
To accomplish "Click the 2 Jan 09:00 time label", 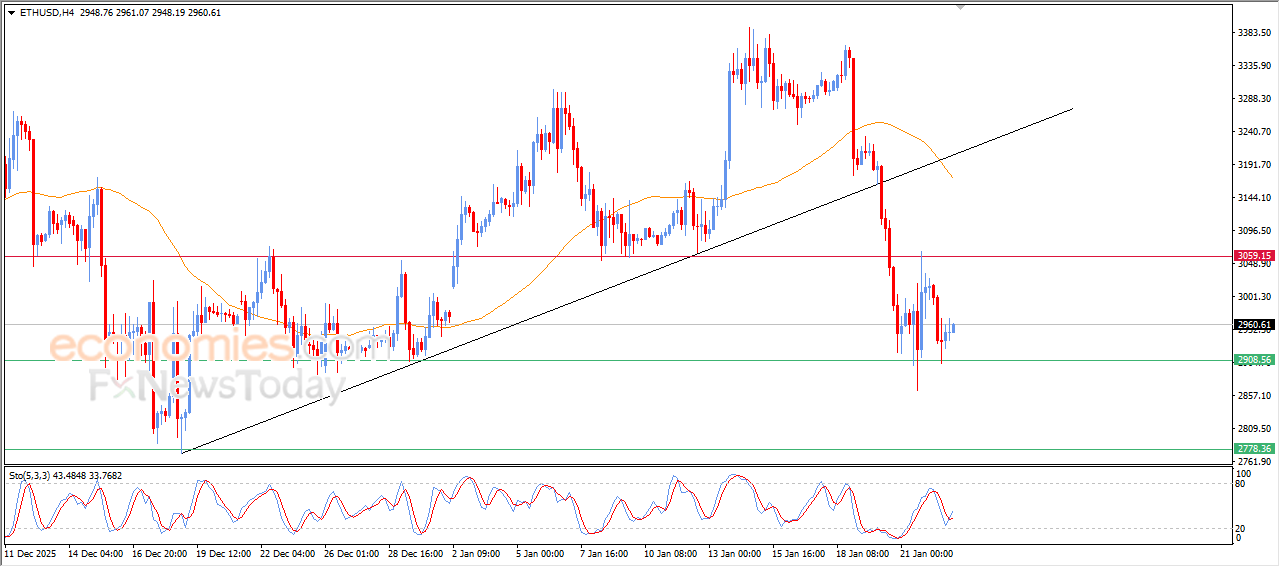I will click(x=475, y=552).
